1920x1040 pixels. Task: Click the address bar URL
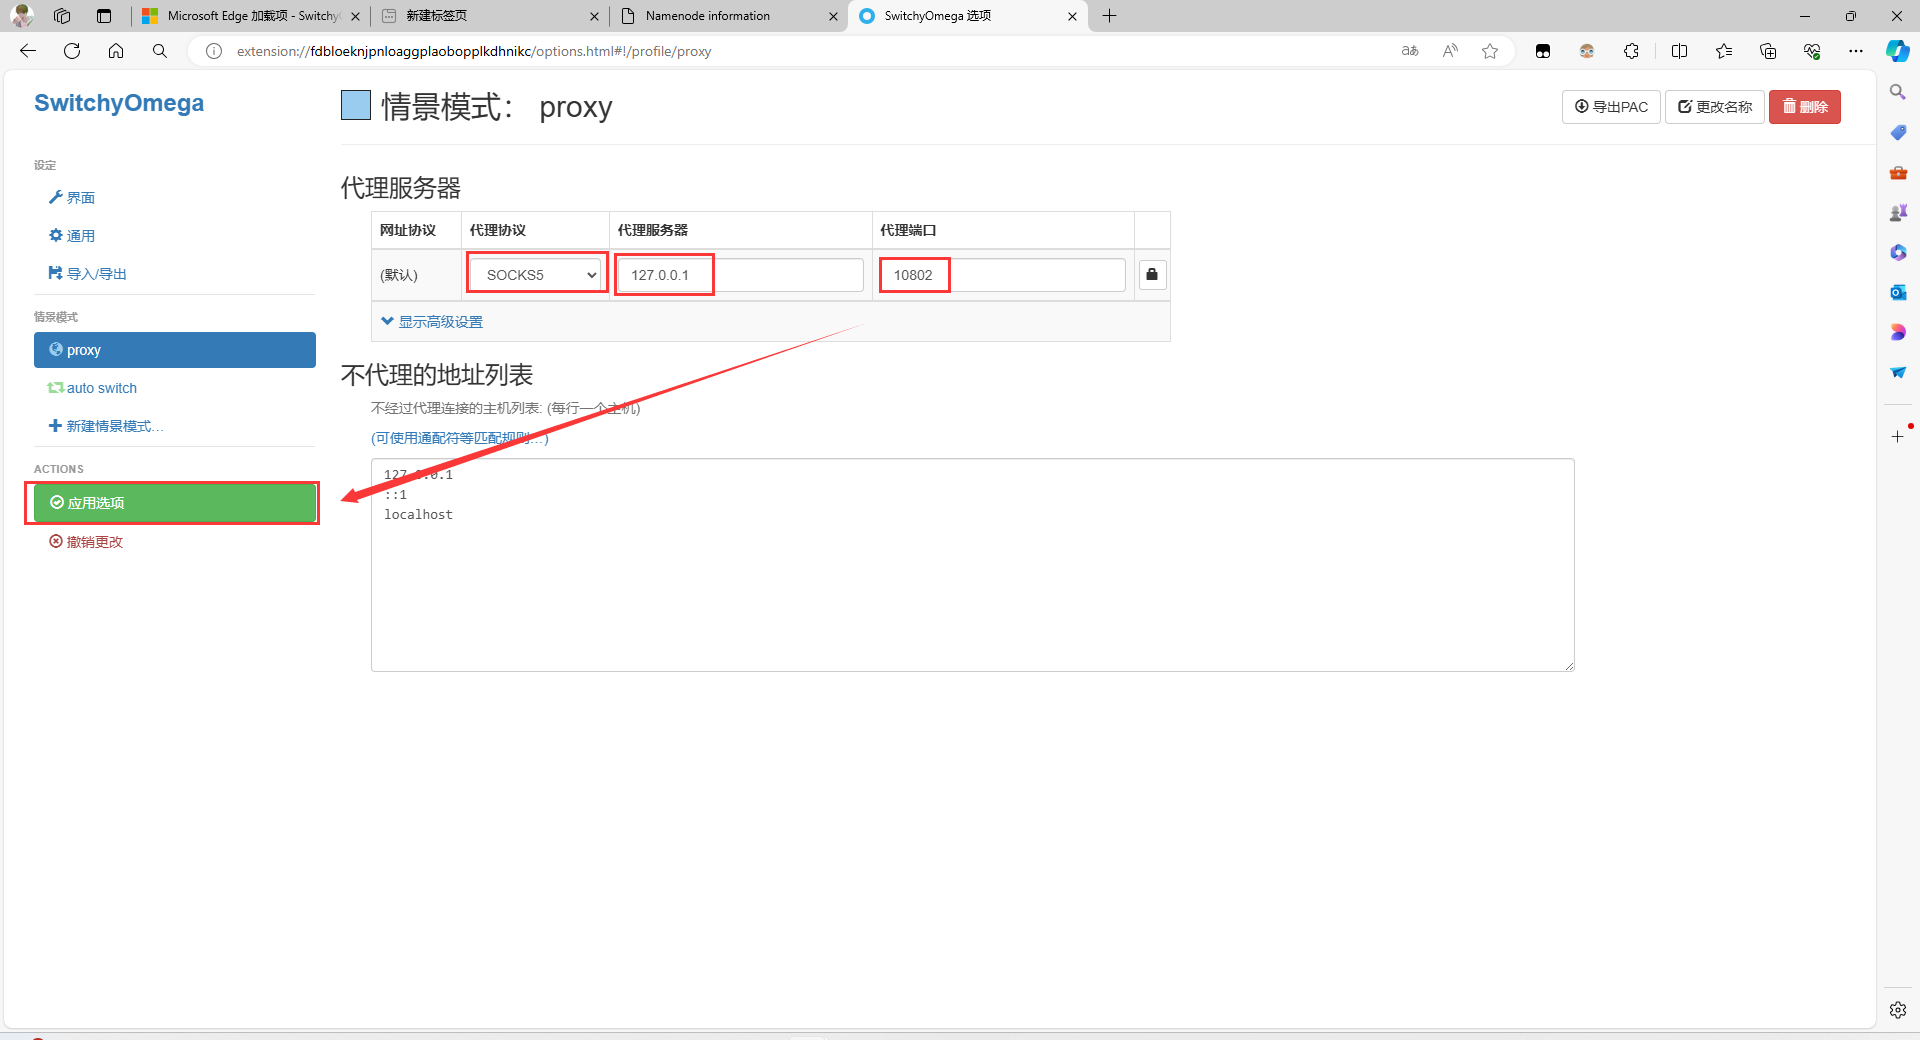pos(474,51)
